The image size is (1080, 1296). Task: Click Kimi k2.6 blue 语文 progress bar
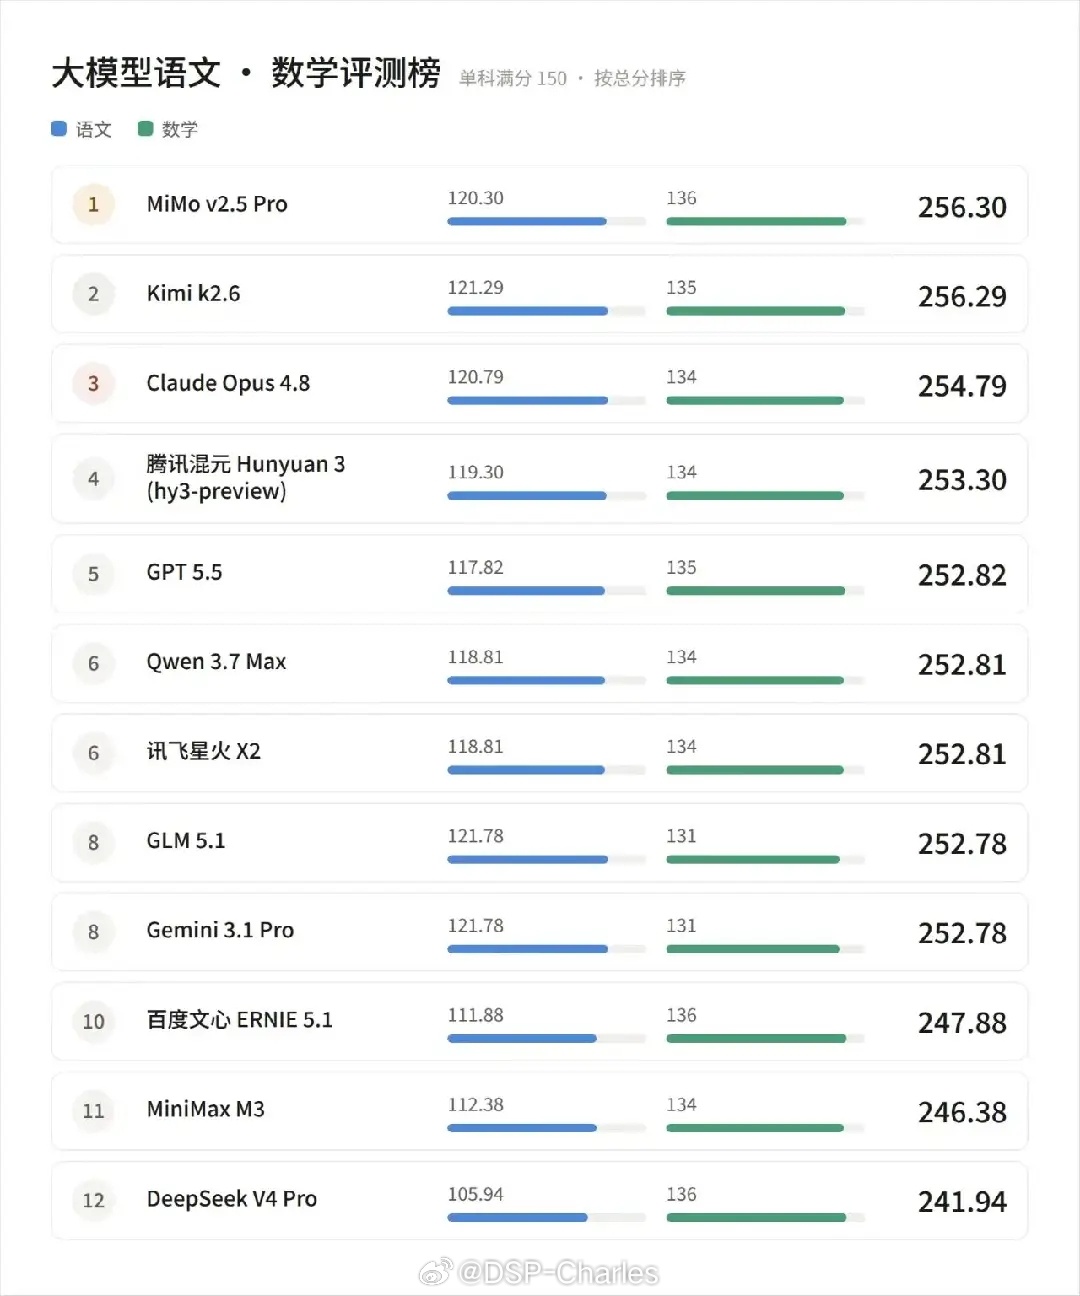point(528,311)
